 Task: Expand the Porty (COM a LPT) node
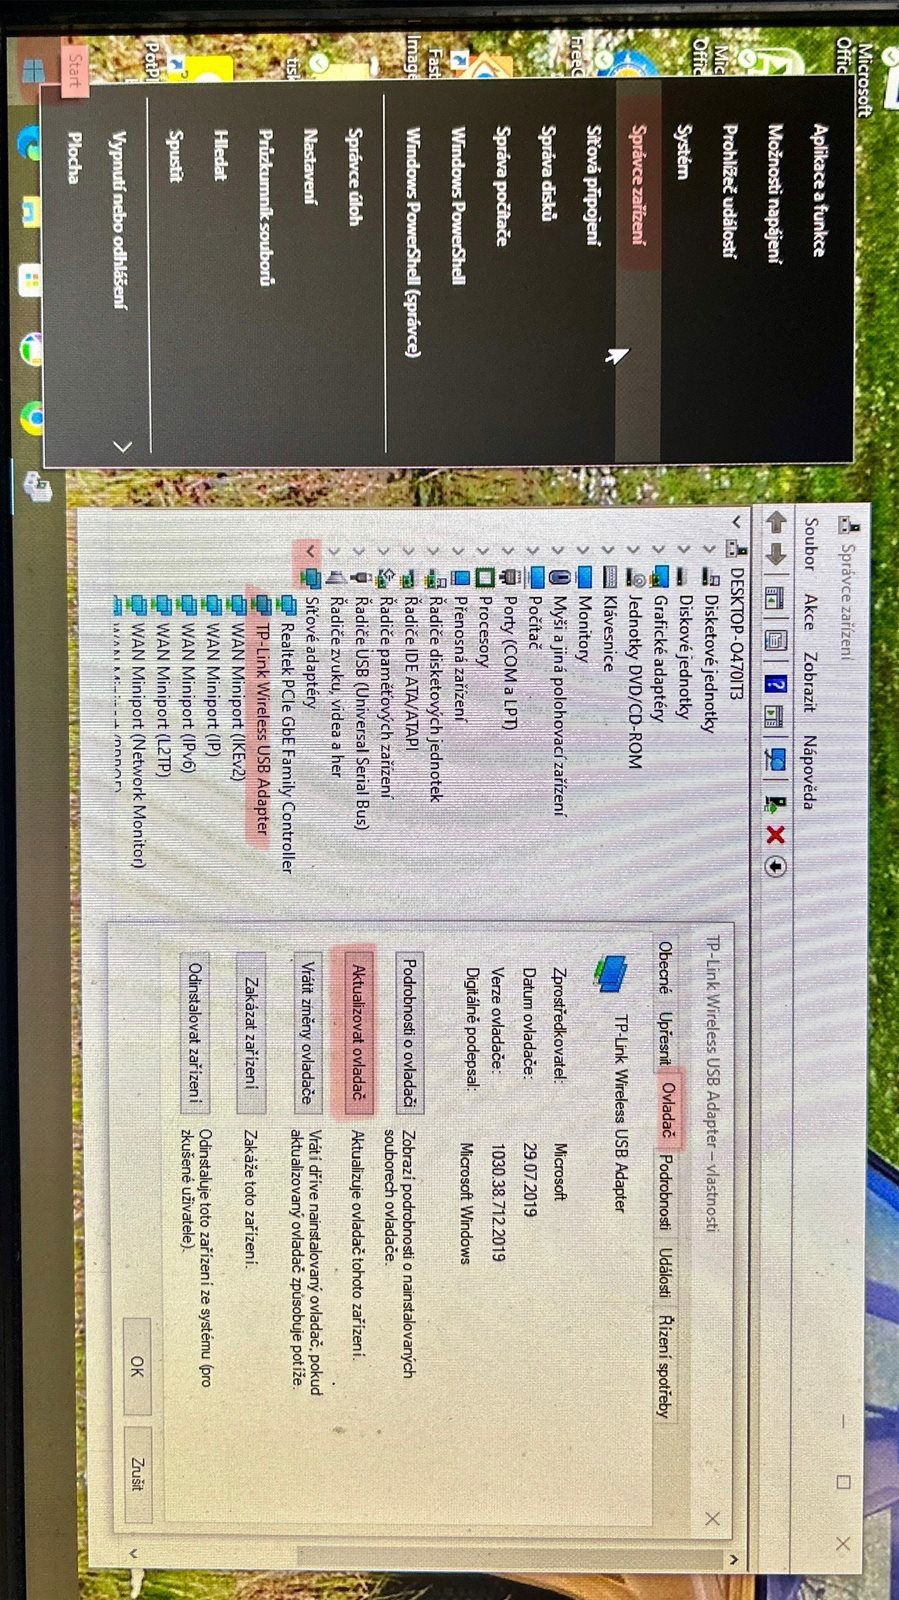508,550
